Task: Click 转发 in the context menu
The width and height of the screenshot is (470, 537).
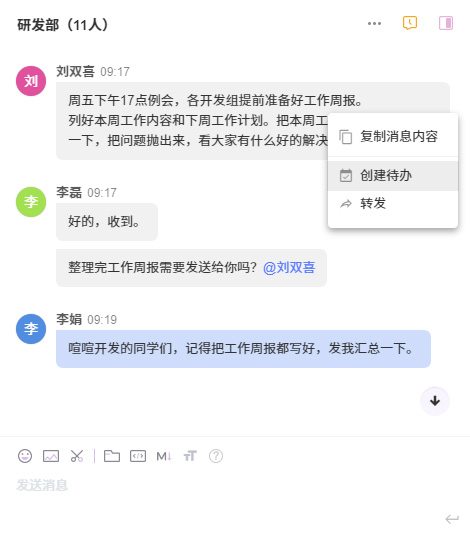Action: coord(393,203)
